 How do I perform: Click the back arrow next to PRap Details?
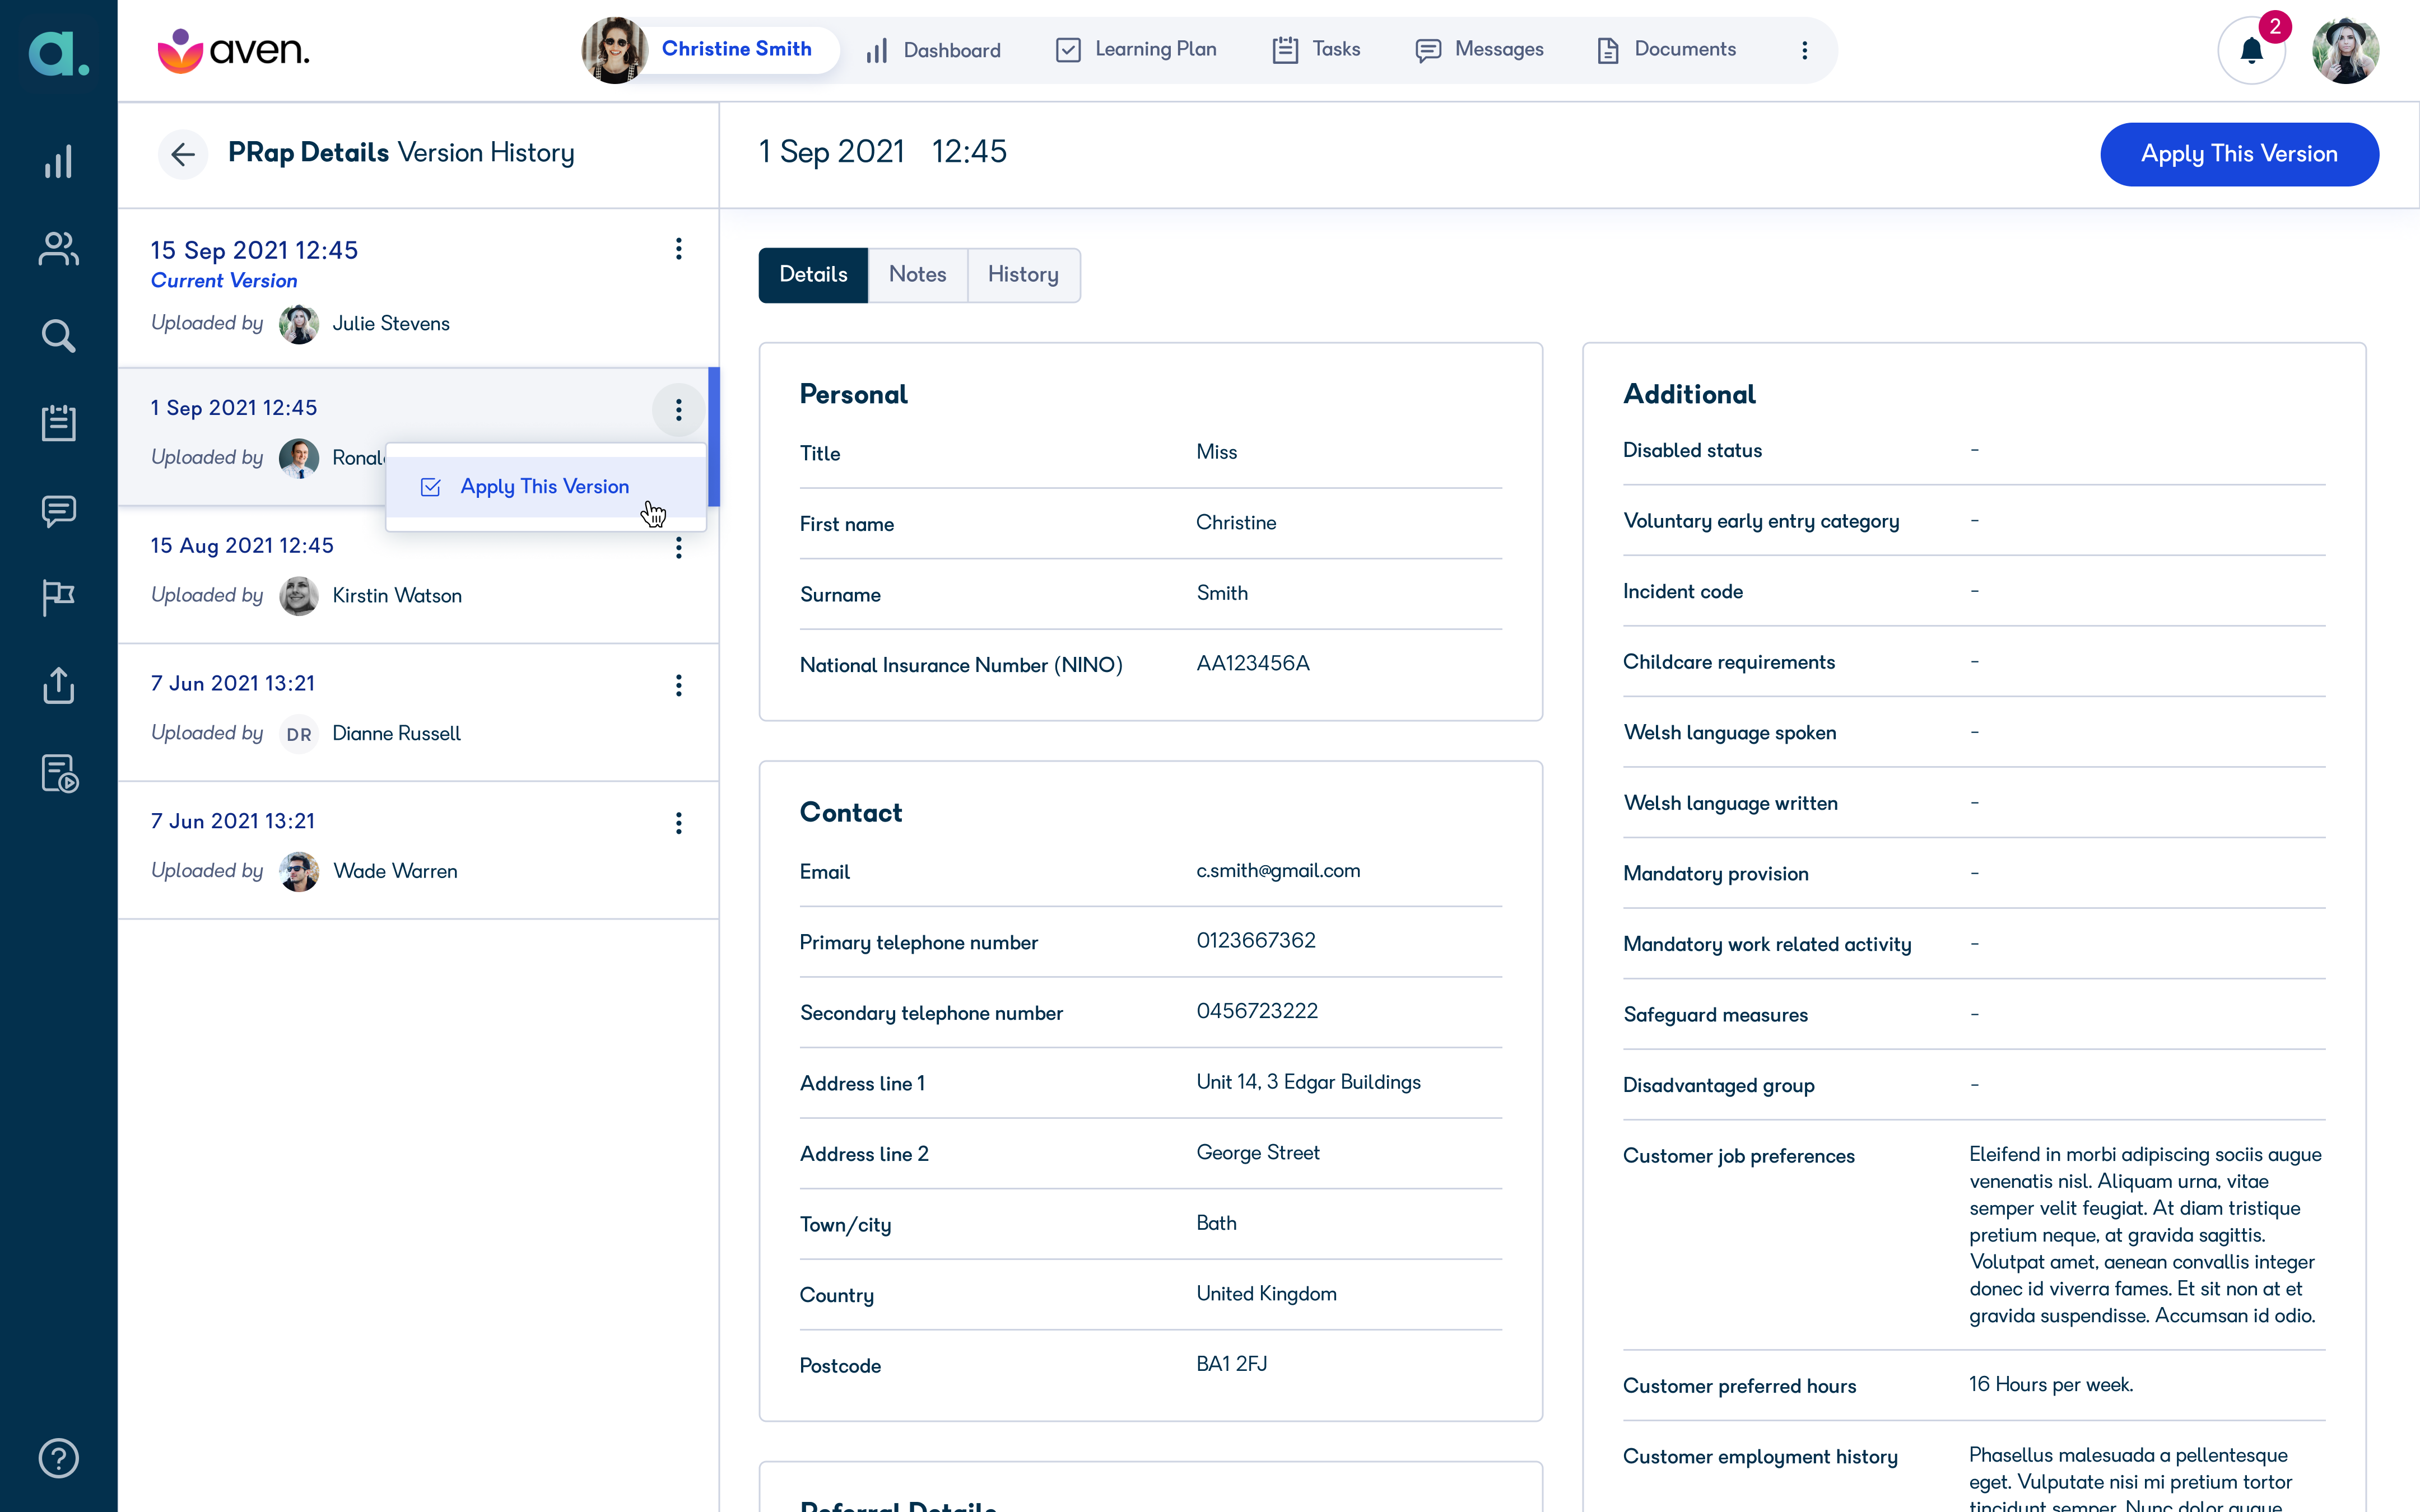coord(183,154)
